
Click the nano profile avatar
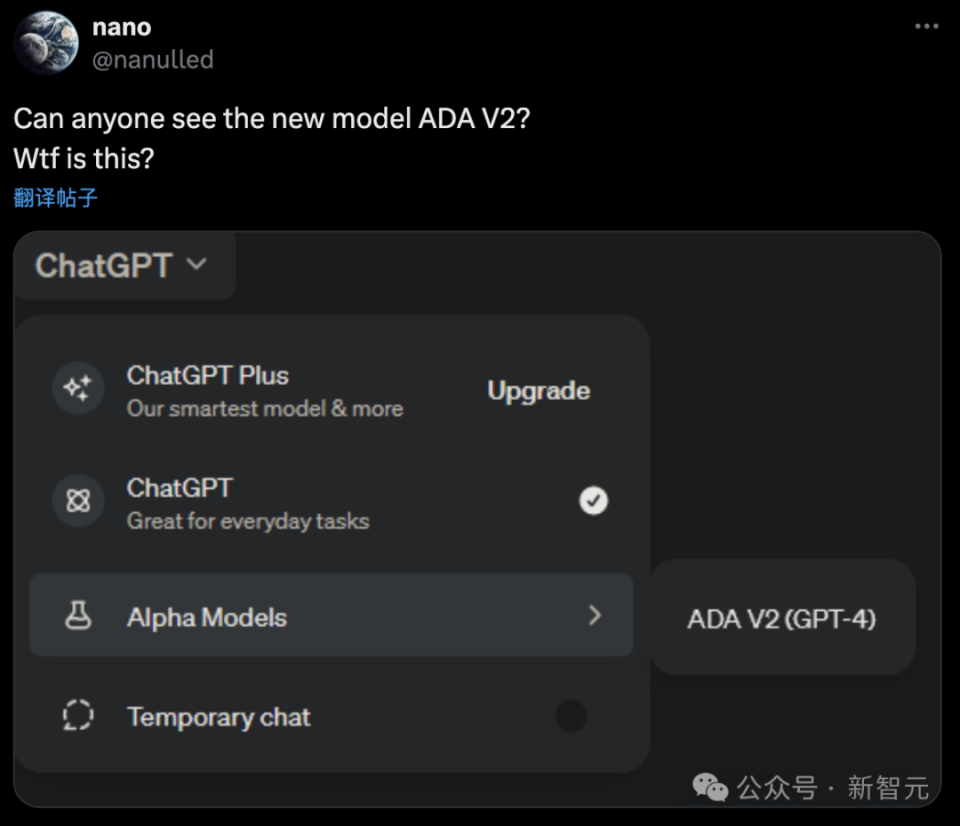[46, 42]
